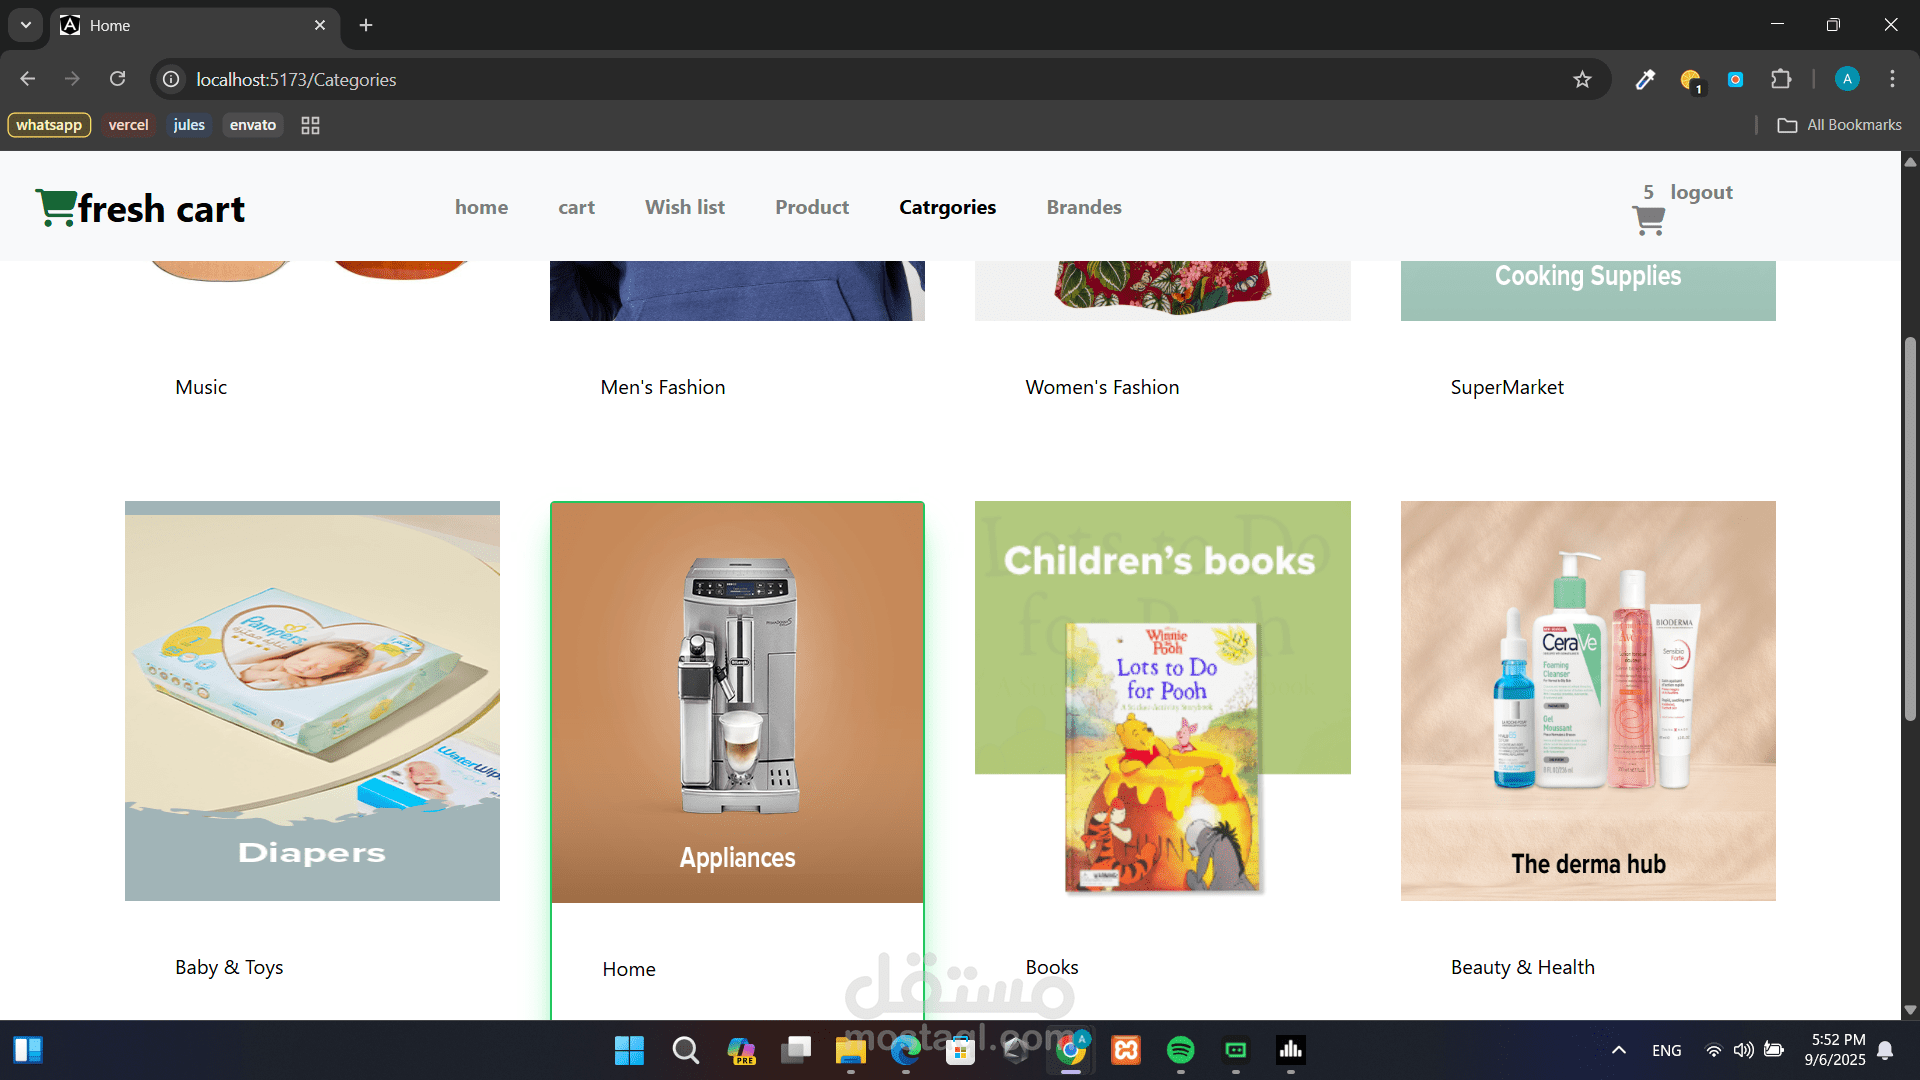The image size is (1920, 1080).
Task: Select the Home category label
Action: coord(629,969)
